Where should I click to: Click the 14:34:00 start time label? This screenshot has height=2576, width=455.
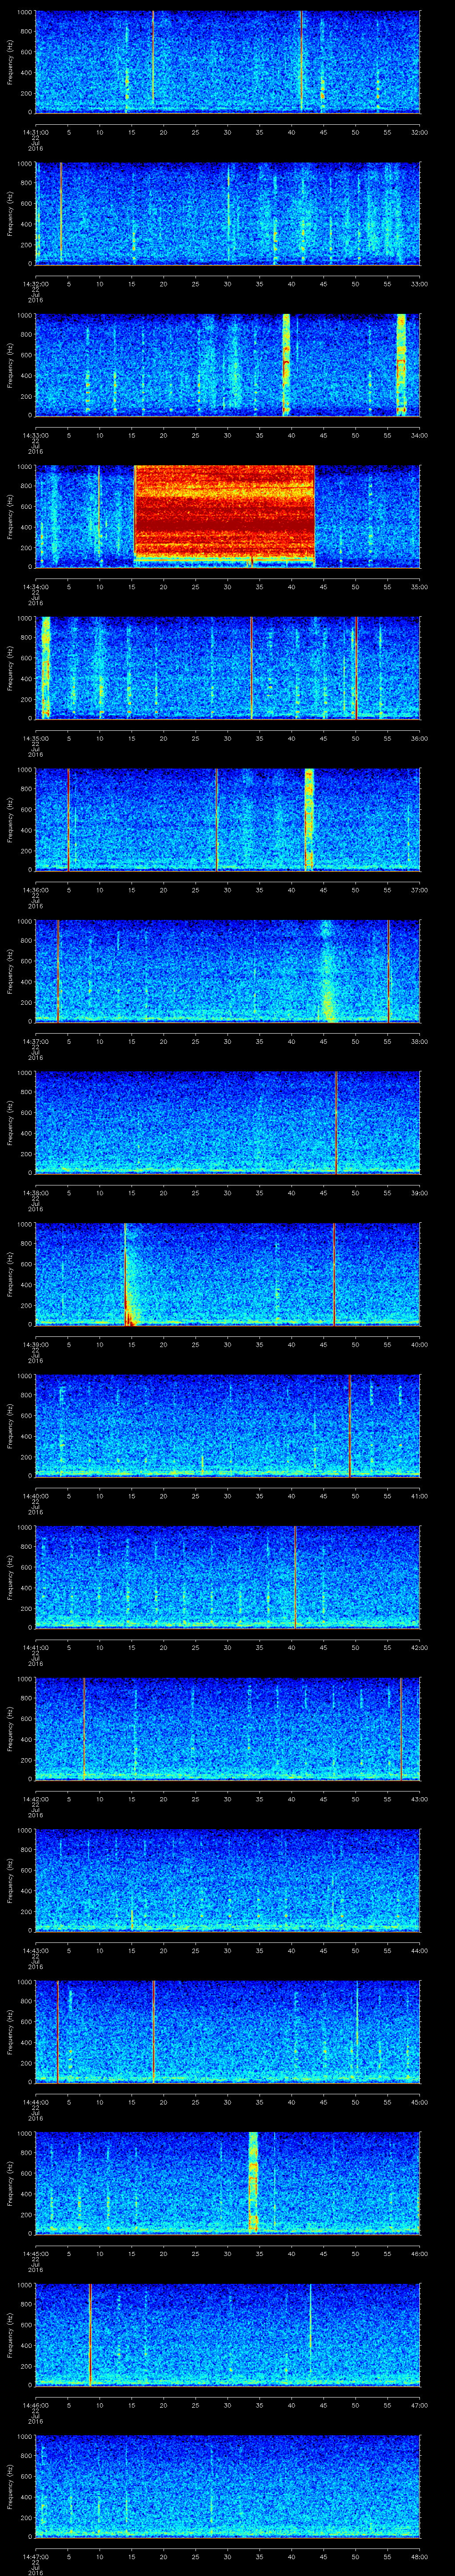(x=35, y=587)
